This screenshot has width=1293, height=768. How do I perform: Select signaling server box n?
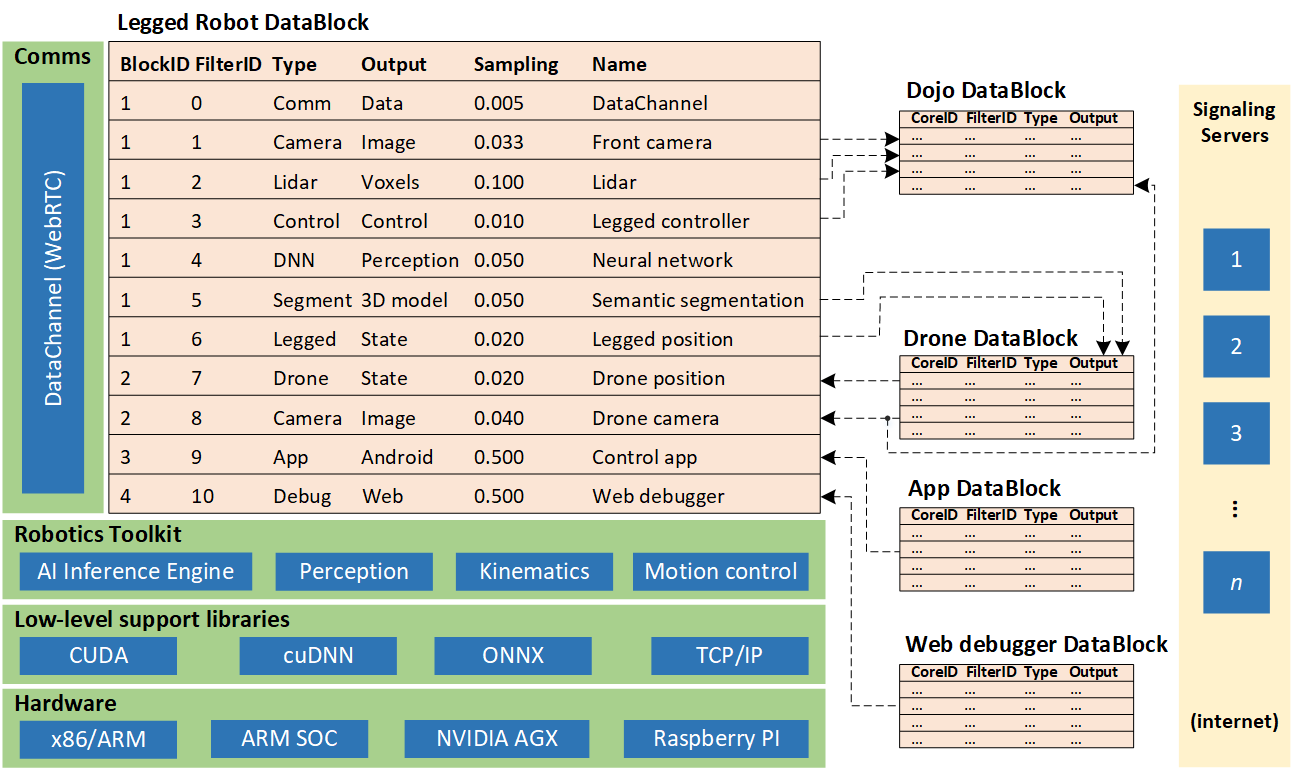click(1236, 582)
